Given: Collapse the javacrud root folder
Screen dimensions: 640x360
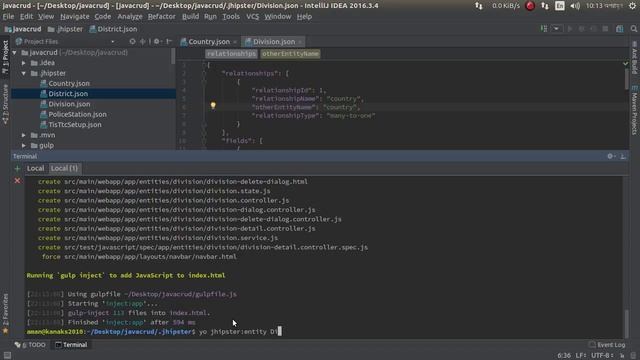Looking at the screenshot, I should (x=15, y=53).
